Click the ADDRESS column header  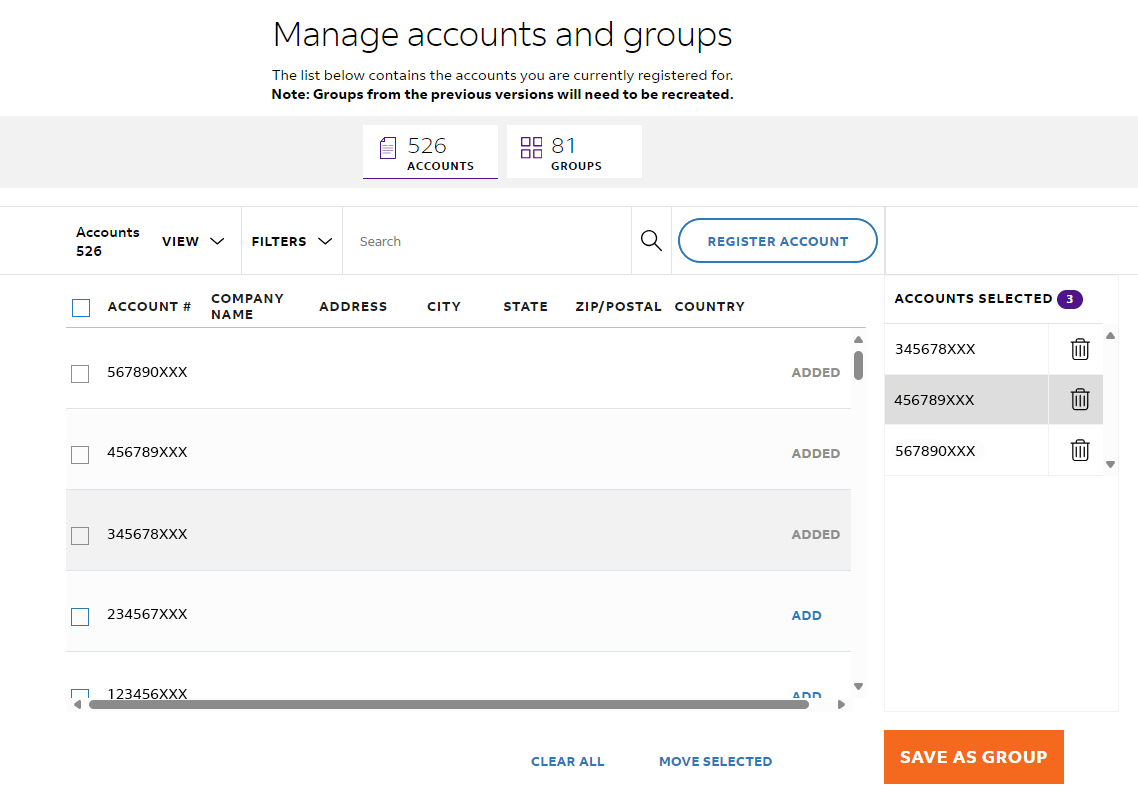click(x=353, y=306)
